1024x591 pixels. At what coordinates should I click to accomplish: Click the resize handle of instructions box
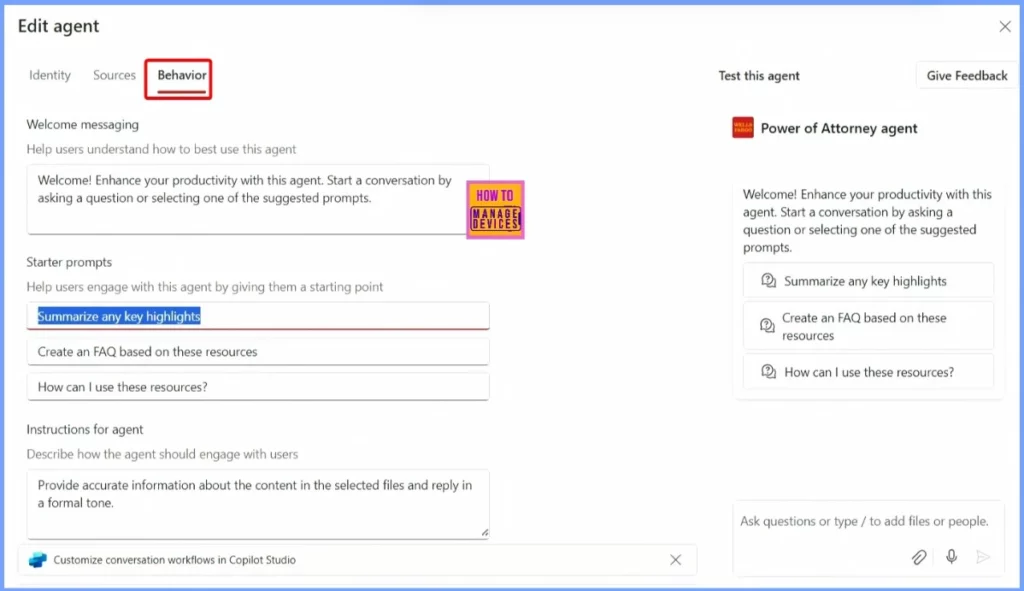point(485,533)
